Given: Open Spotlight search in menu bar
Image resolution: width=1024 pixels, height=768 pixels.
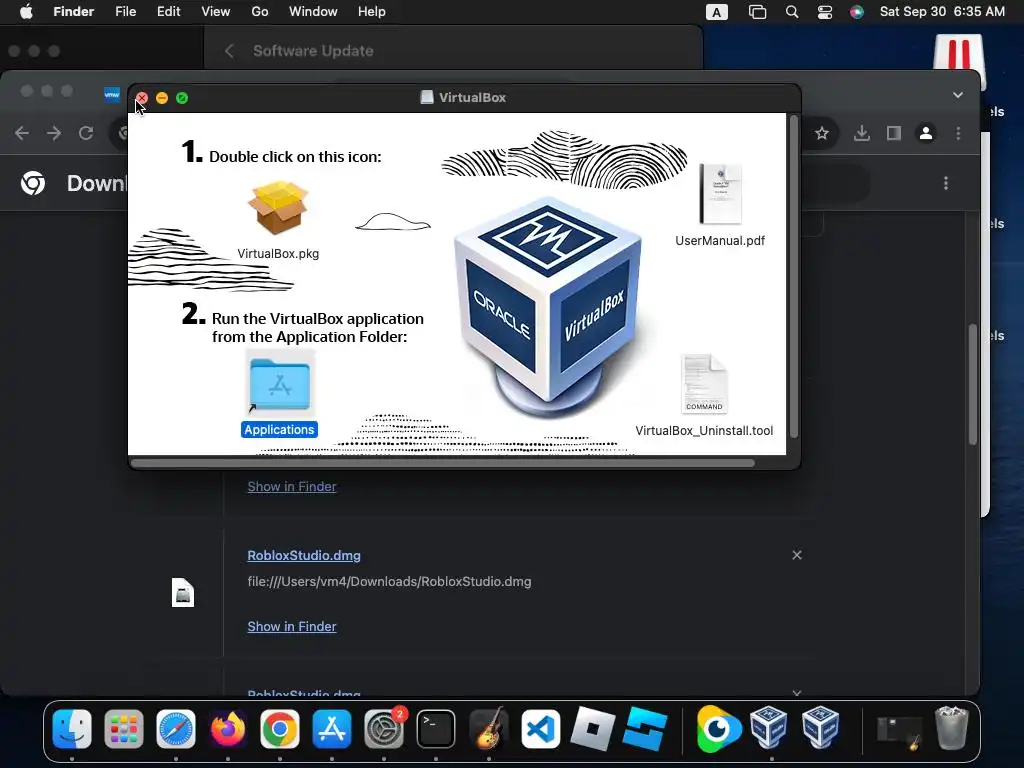Looking at the screenshot, I should pos(792,12).
